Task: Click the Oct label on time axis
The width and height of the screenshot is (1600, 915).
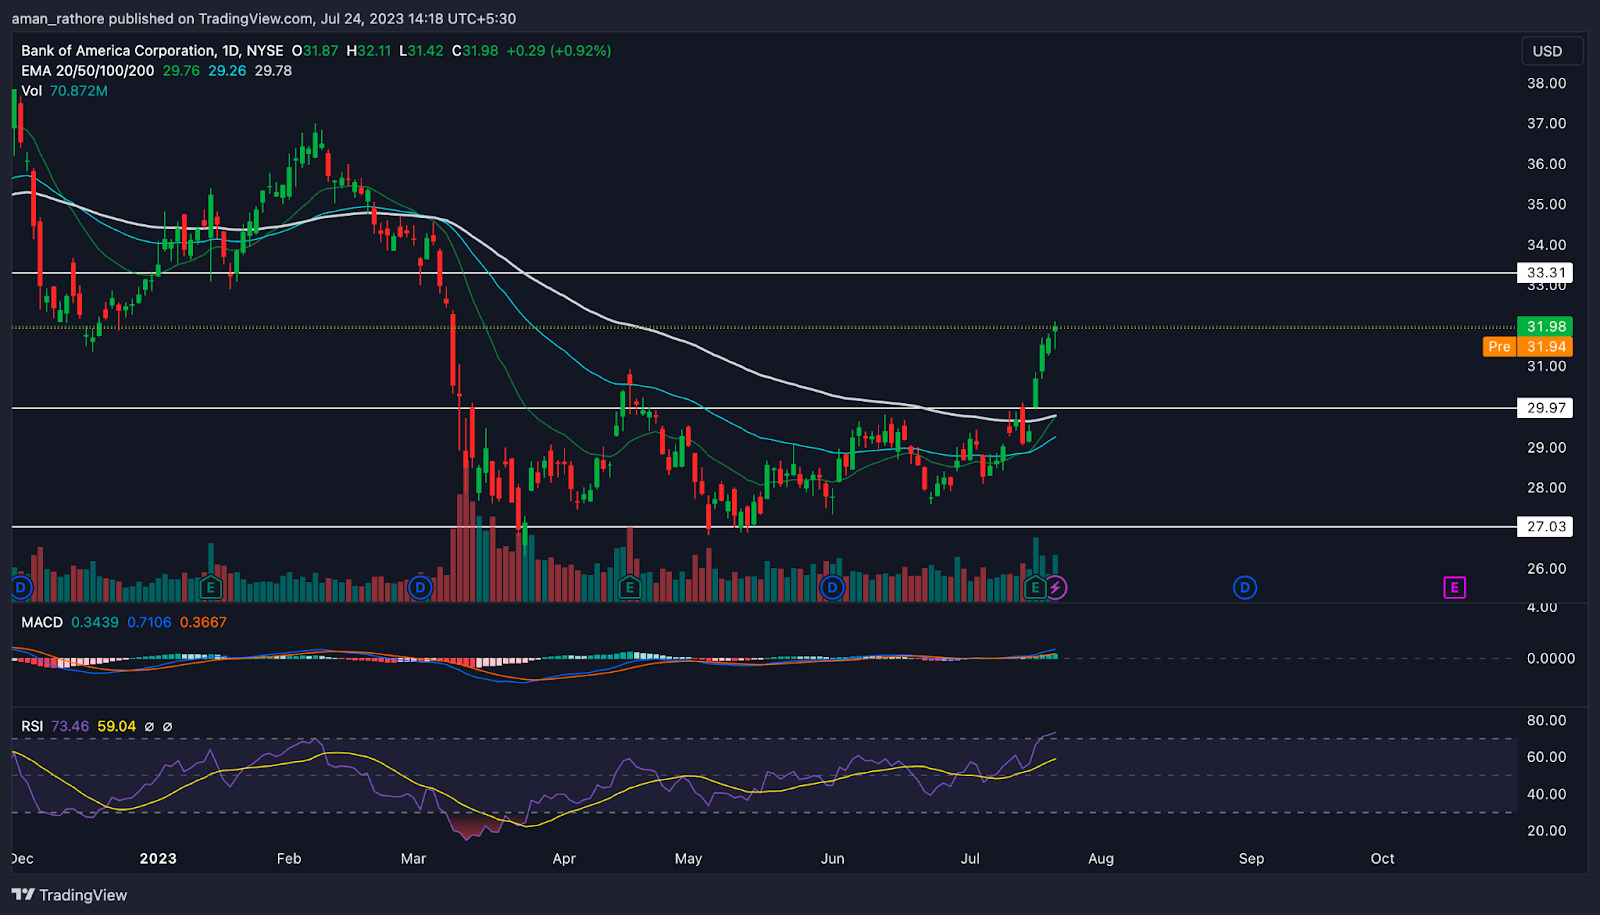Action: [1382, 858]
